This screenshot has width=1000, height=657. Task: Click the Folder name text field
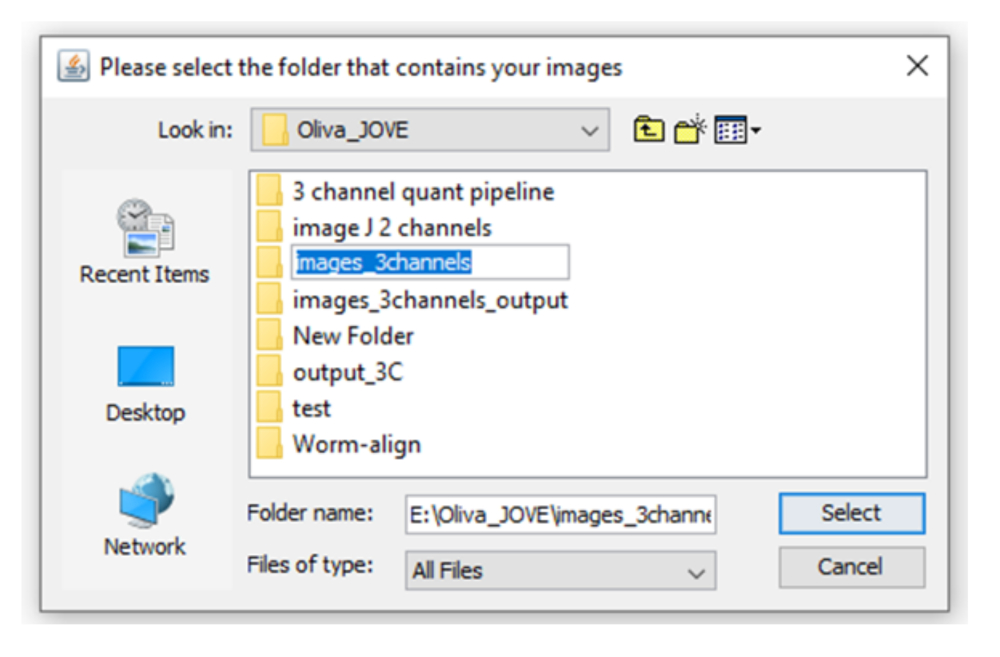coord(560,515)
